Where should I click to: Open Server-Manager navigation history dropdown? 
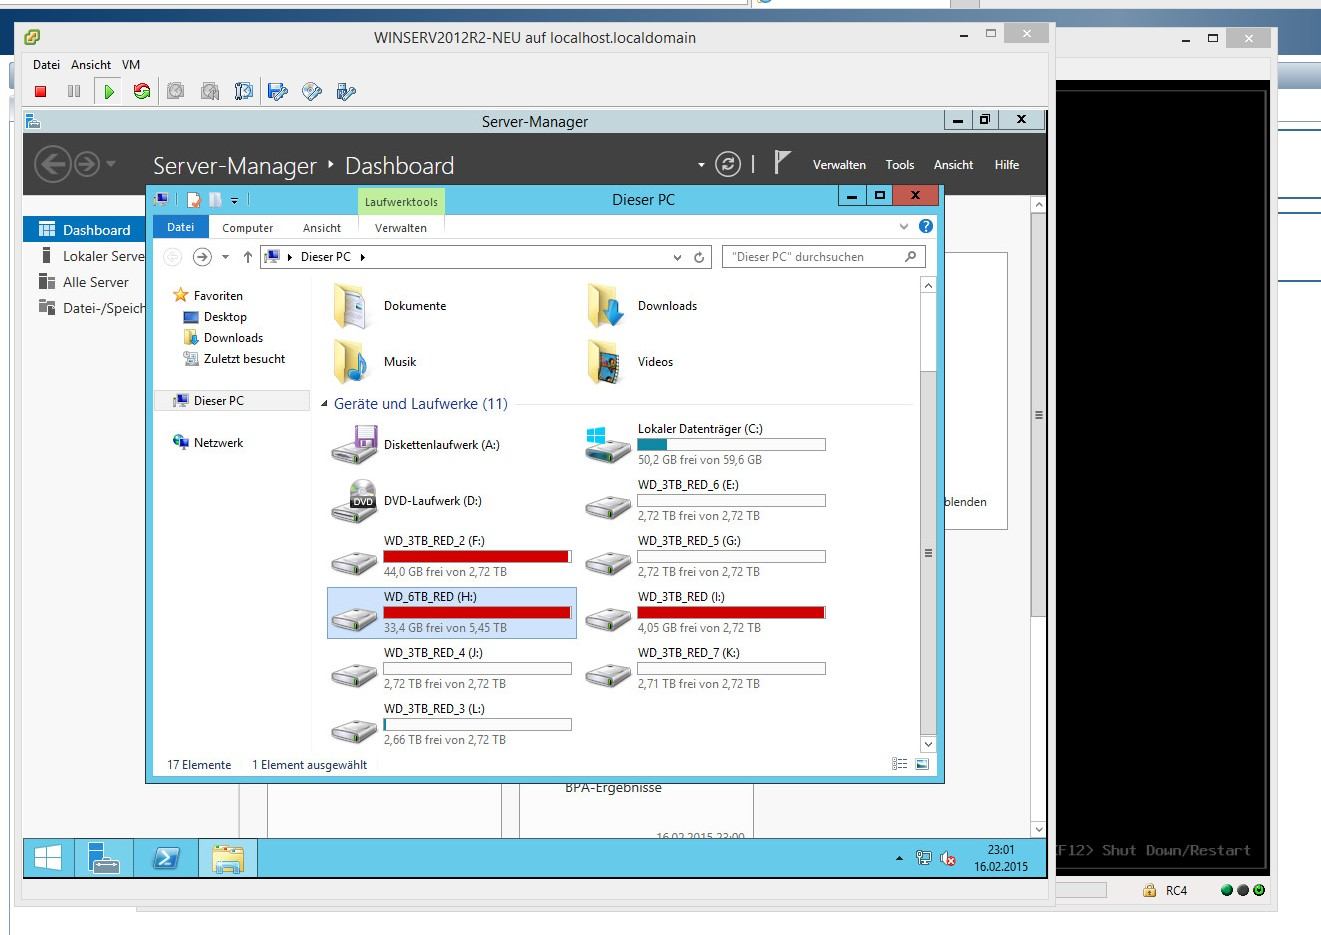pos(110,164)
